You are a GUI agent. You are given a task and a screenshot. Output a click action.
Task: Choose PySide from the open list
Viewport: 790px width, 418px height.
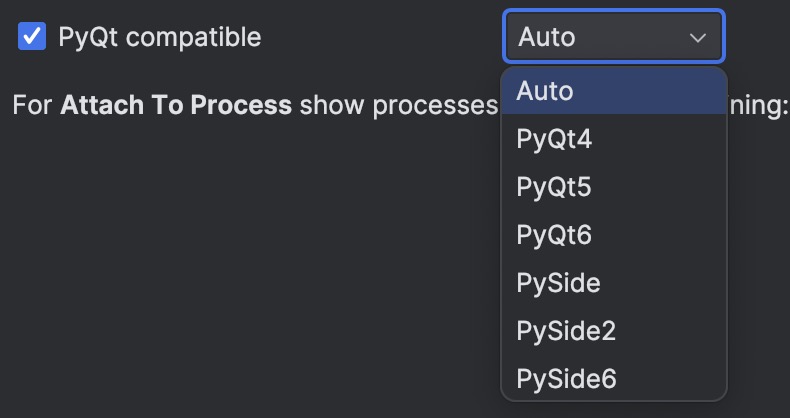pos(558,283)
